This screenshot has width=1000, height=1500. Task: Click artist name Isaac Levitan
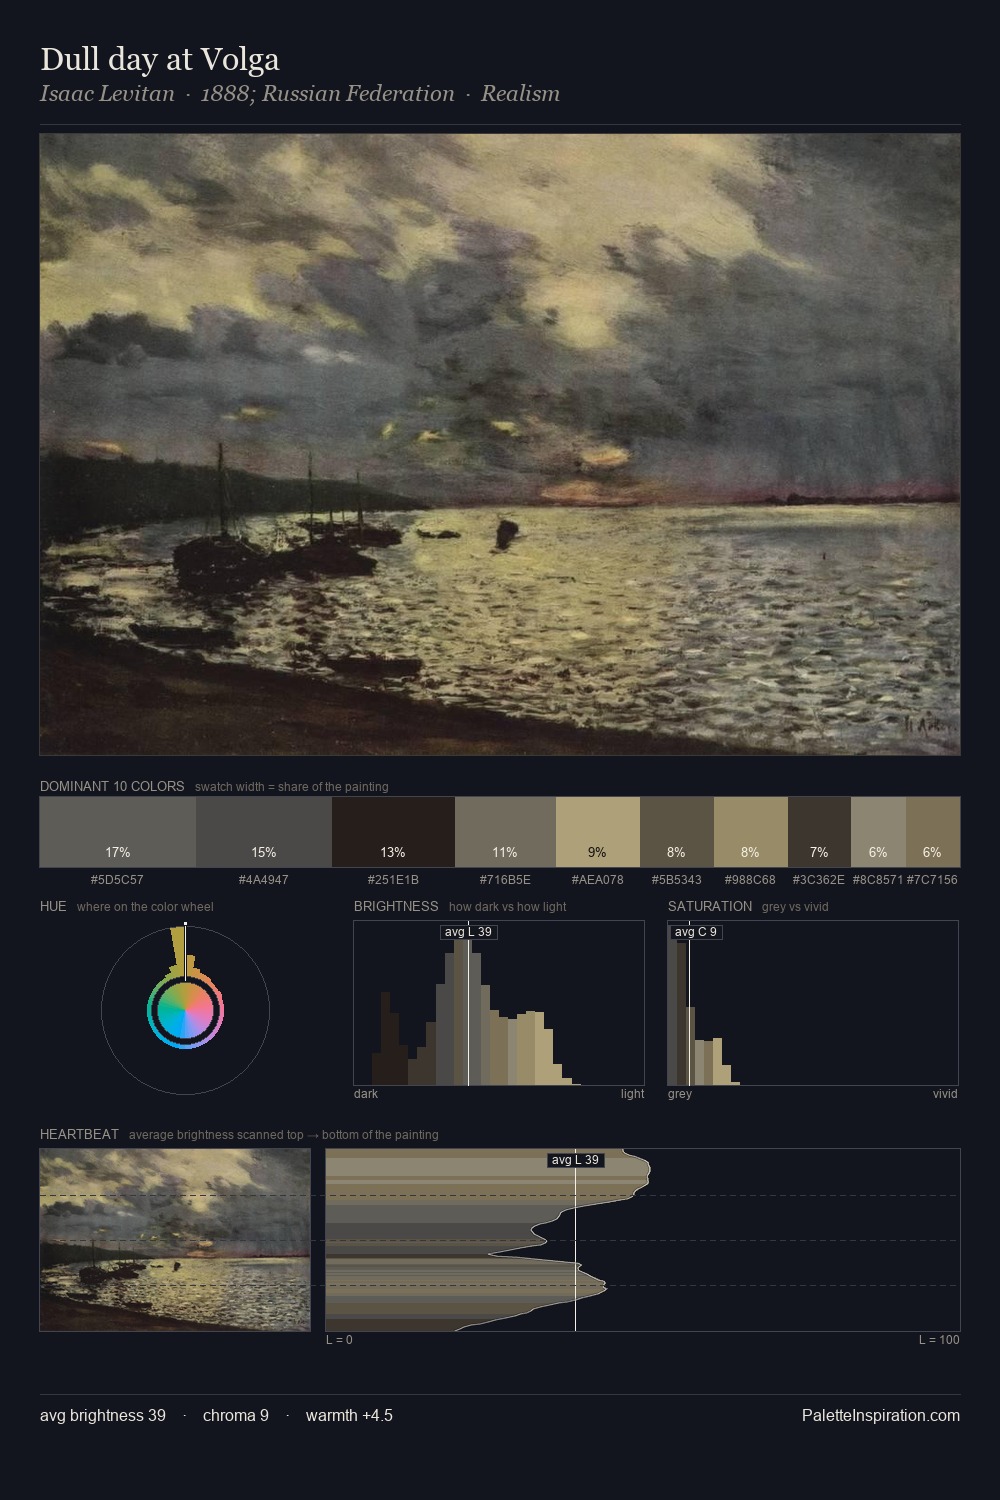107,94
